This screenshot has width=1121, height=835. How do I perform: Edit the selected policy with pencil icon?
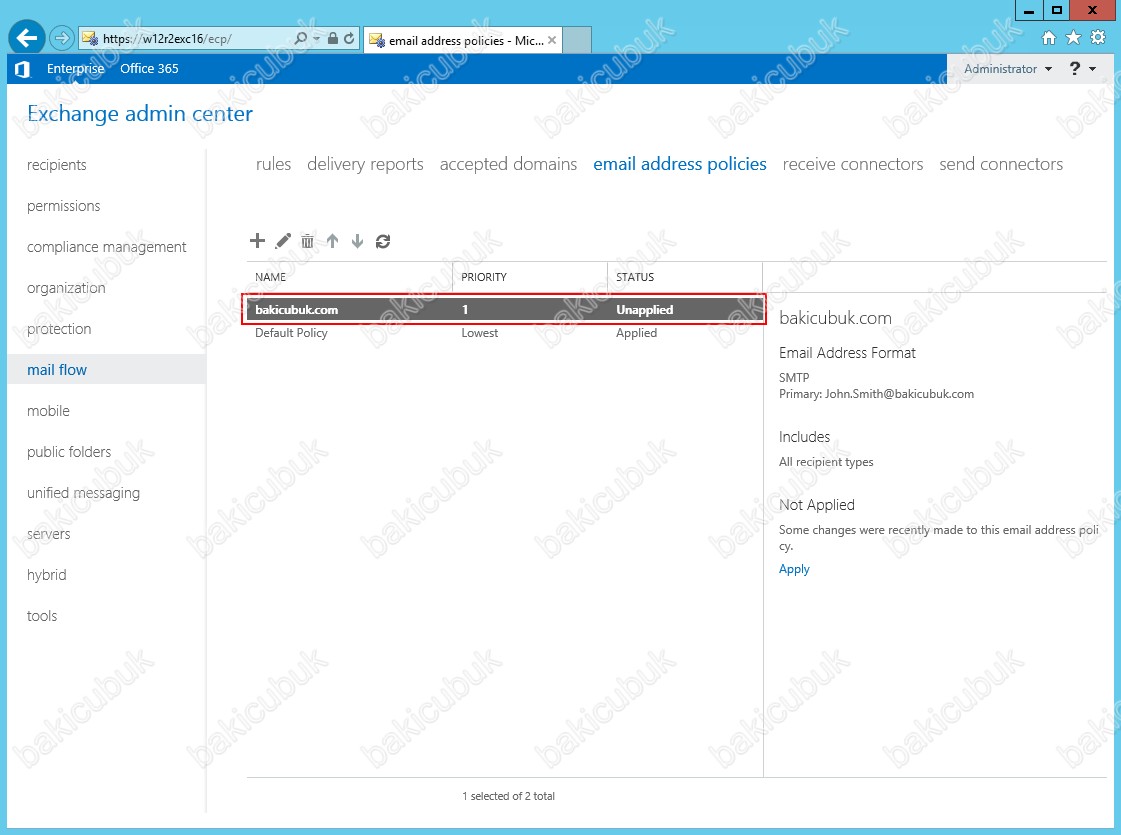pos(283,241)
